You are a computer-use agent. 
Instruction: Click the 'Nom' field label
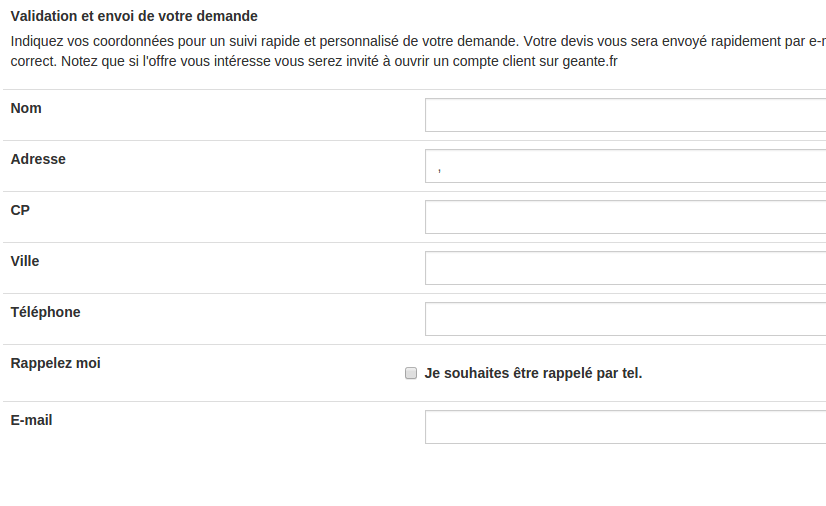click(26, 108)
